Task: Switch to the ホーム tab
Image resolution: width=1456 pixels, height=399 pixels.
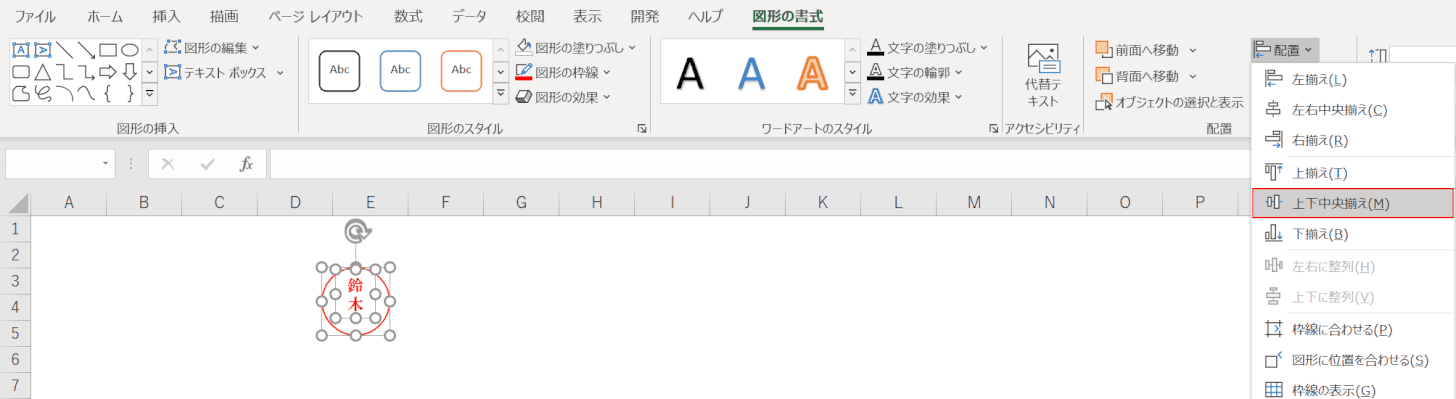Action: coord(106,17)
